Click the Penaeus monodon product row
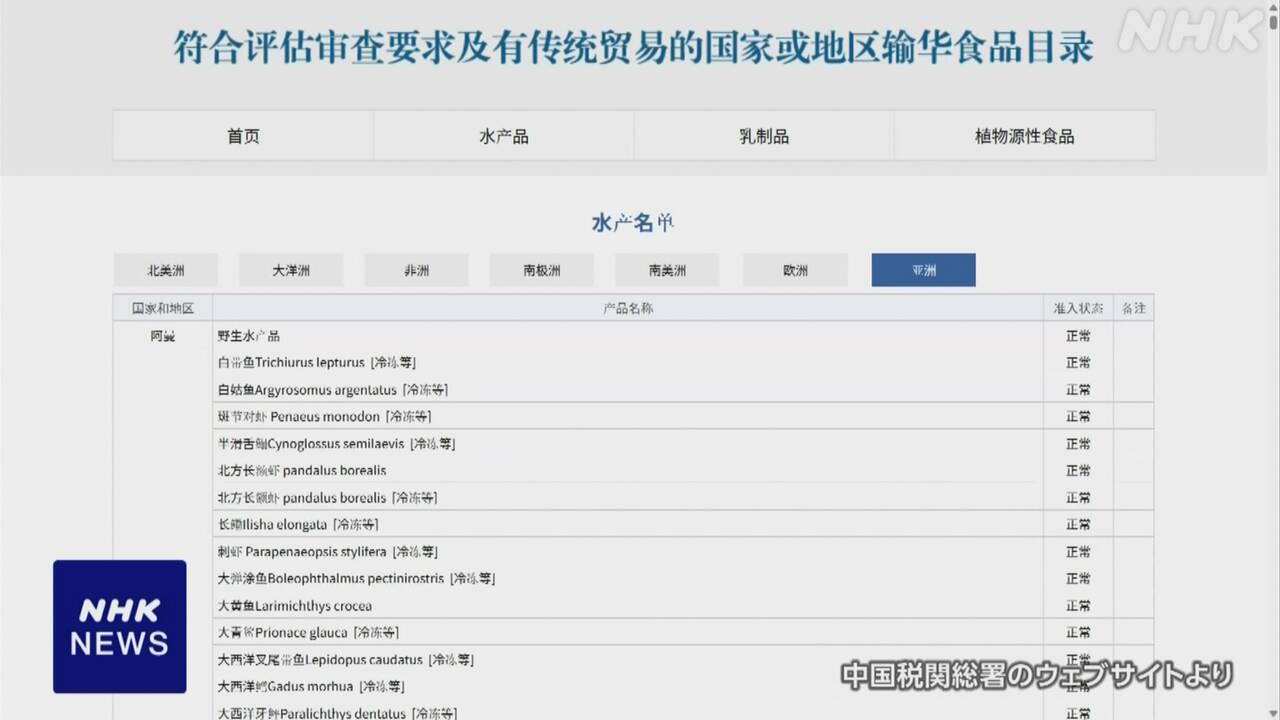The height and width of the screenshot is (720, 1280). [628, 416]
